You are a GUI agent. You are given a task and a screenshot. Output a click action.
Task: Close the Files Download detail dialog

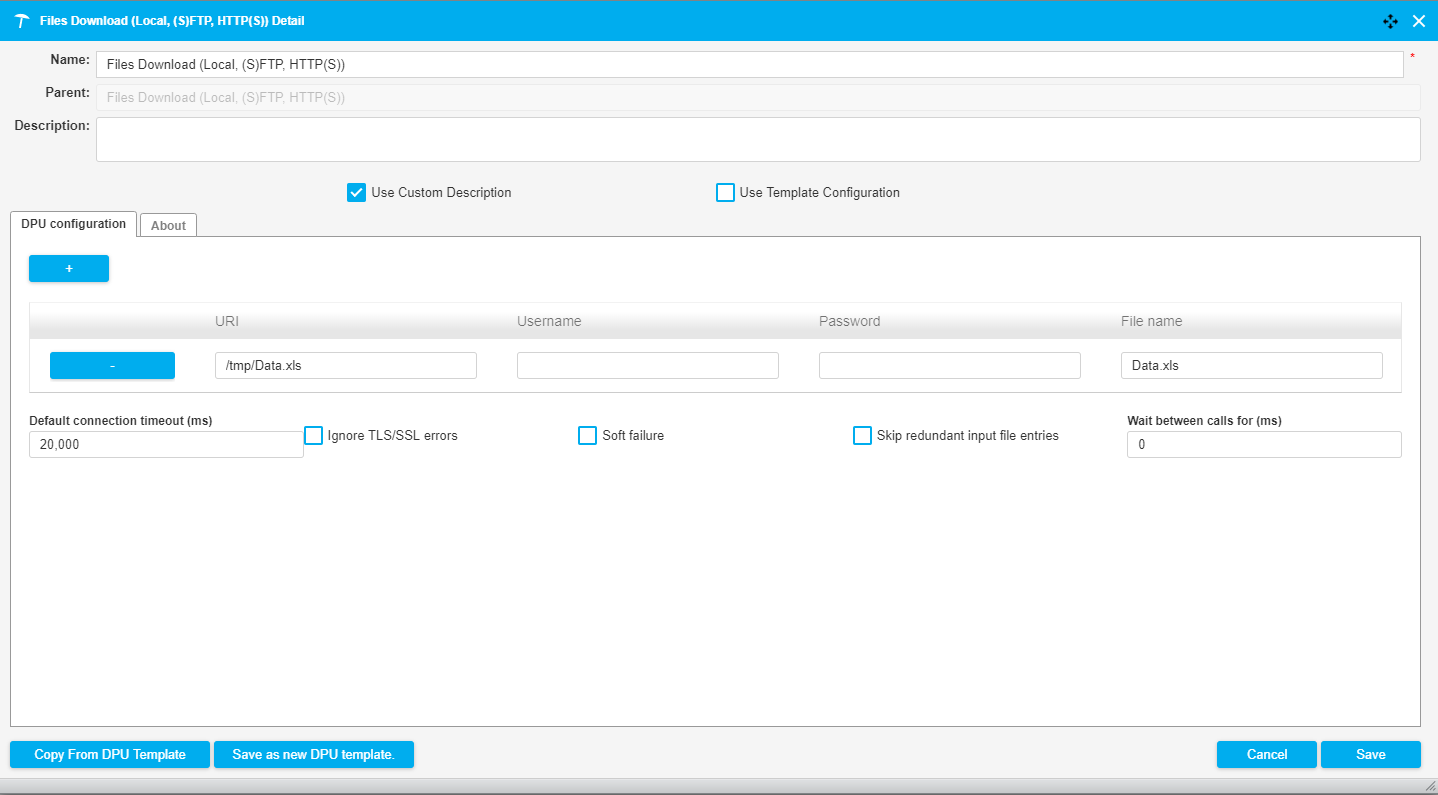[1418, 21]
